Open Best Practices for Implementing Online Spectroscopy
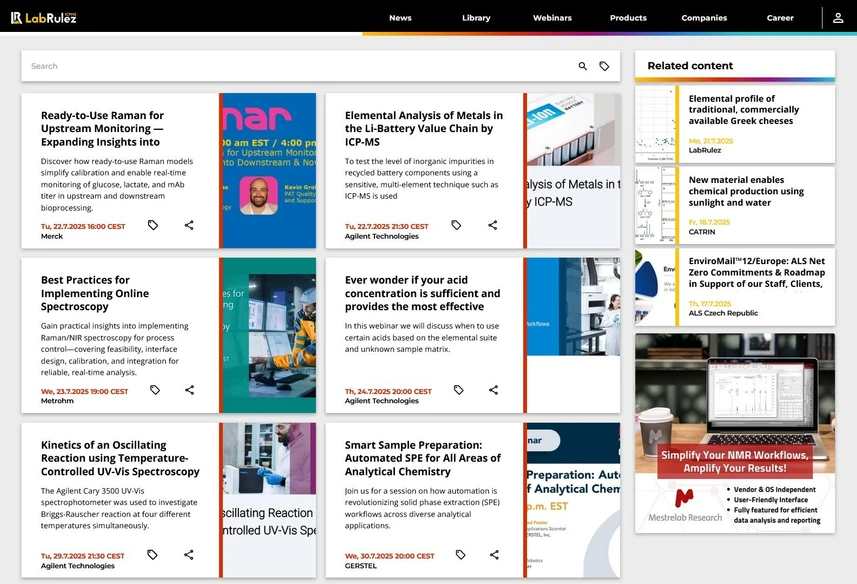857x584 pixels. coord(95,293)
